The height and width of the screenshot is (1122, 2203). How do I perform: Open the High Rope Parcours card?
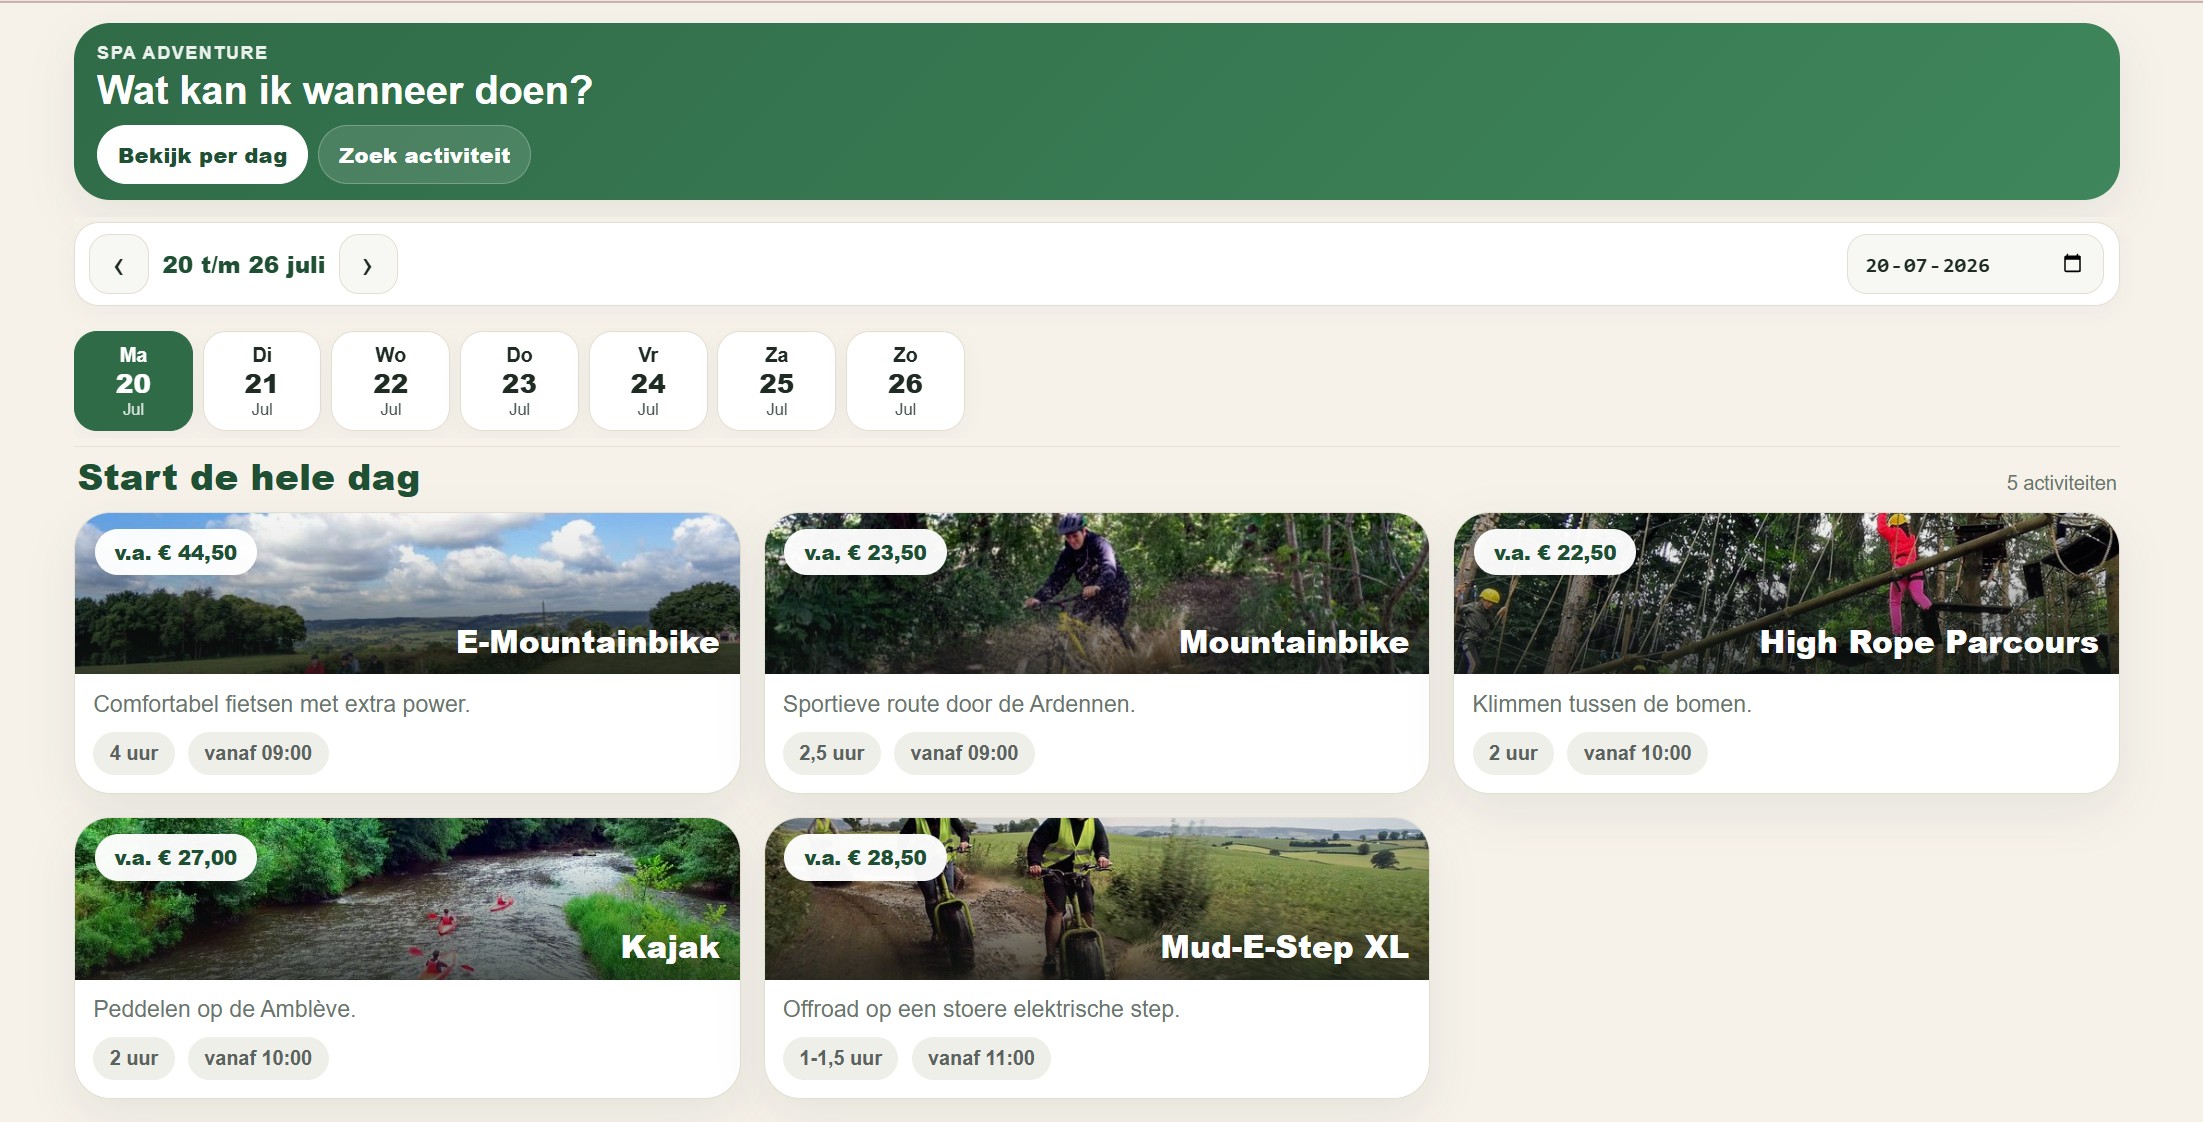(x=1786, y=653)
